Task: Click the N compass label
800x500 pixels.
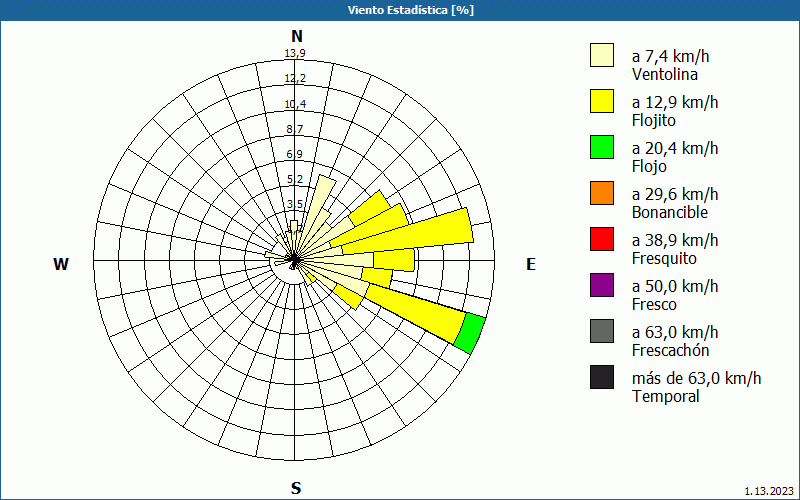Action: coord(297,36)
